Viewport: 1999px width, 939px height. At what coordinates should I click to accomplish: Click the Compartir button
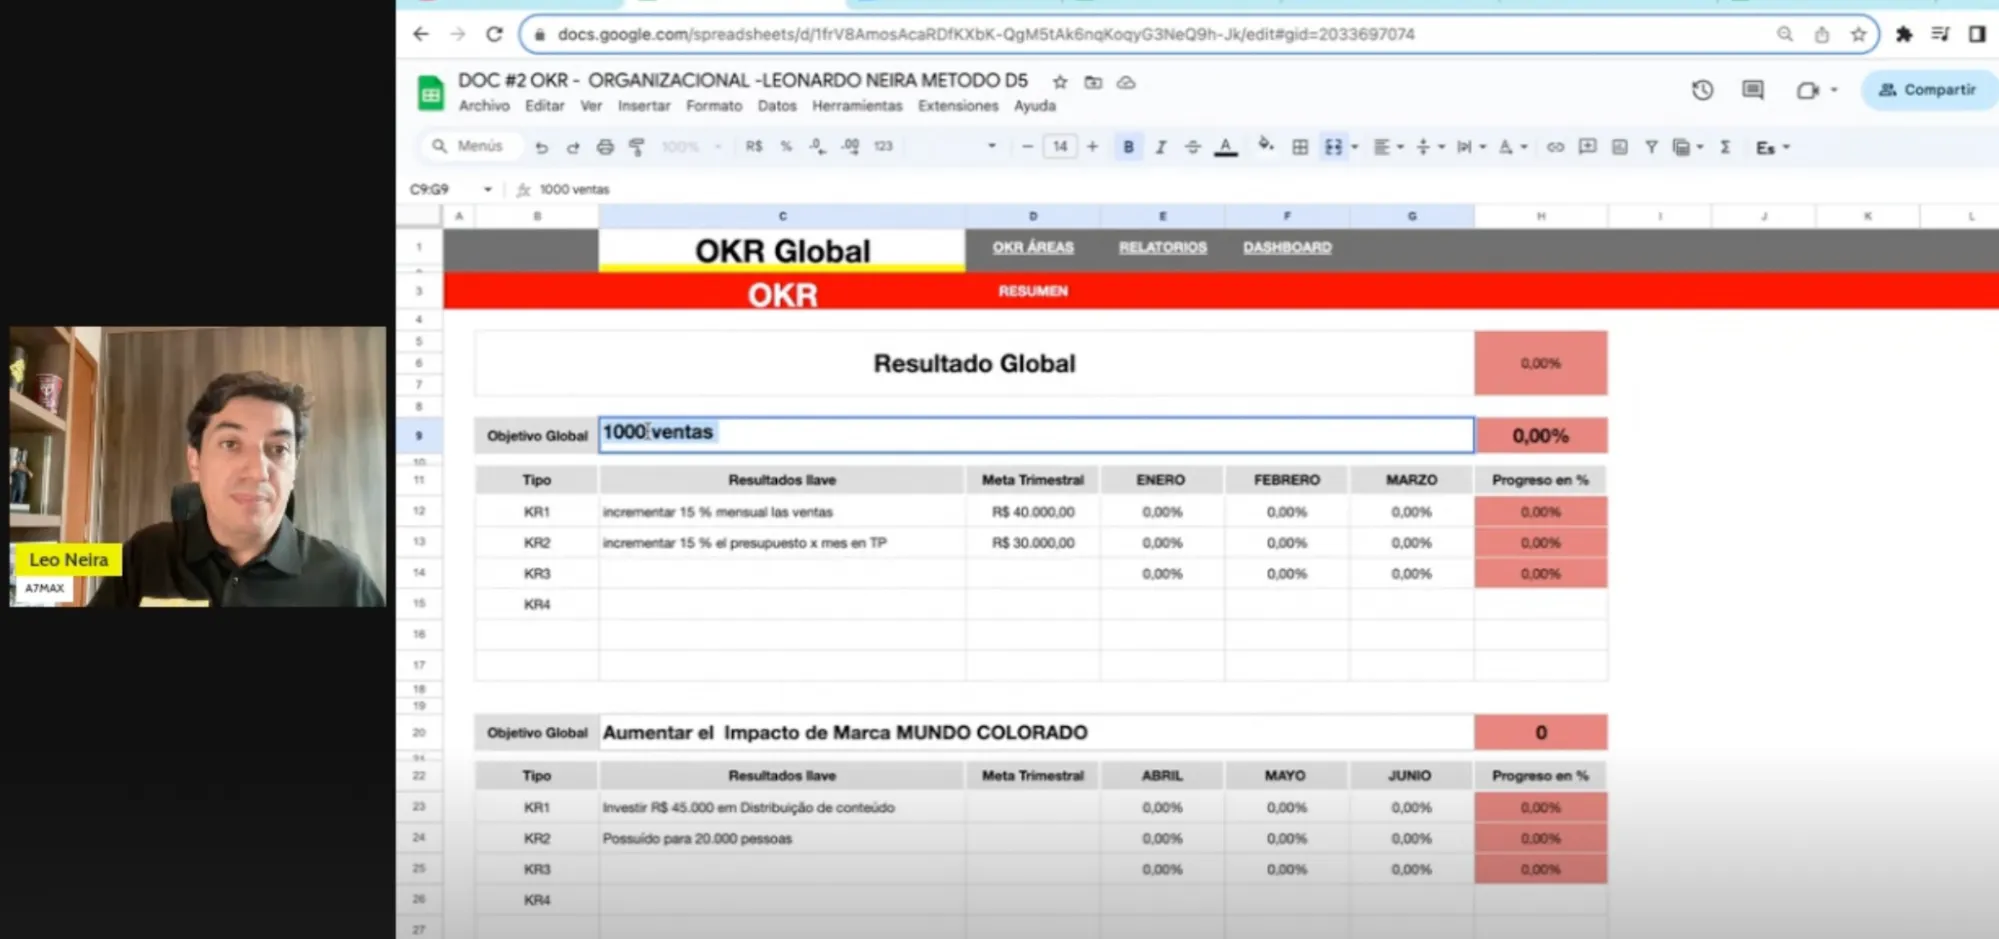(x=1928, y=90)
